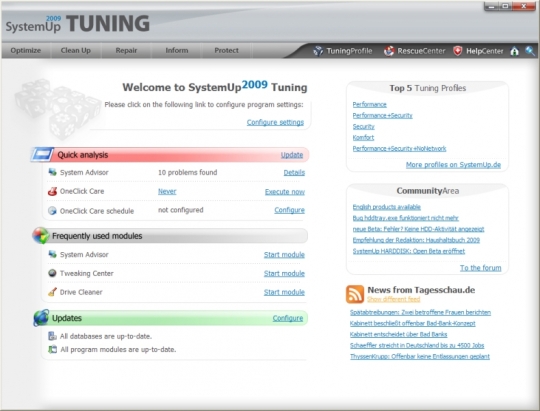Open SystemUp HARDDISK Open Beta post
The width and height of the screenshot is (540, 411).
pyautogui.click(x=408, y=251)
